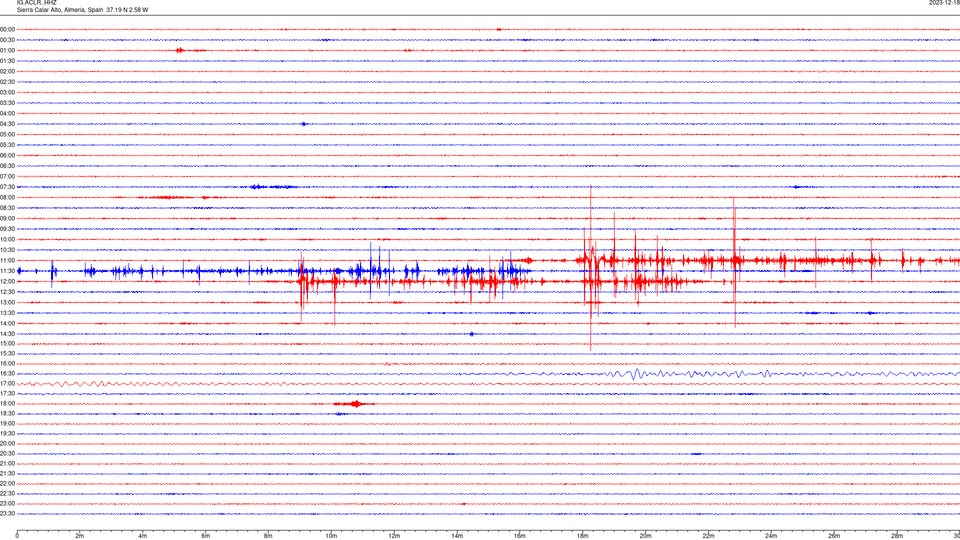Click the red burst on the 18:00 trace
Viewport: 960px width, 540px height.
(x=354, y=403)
